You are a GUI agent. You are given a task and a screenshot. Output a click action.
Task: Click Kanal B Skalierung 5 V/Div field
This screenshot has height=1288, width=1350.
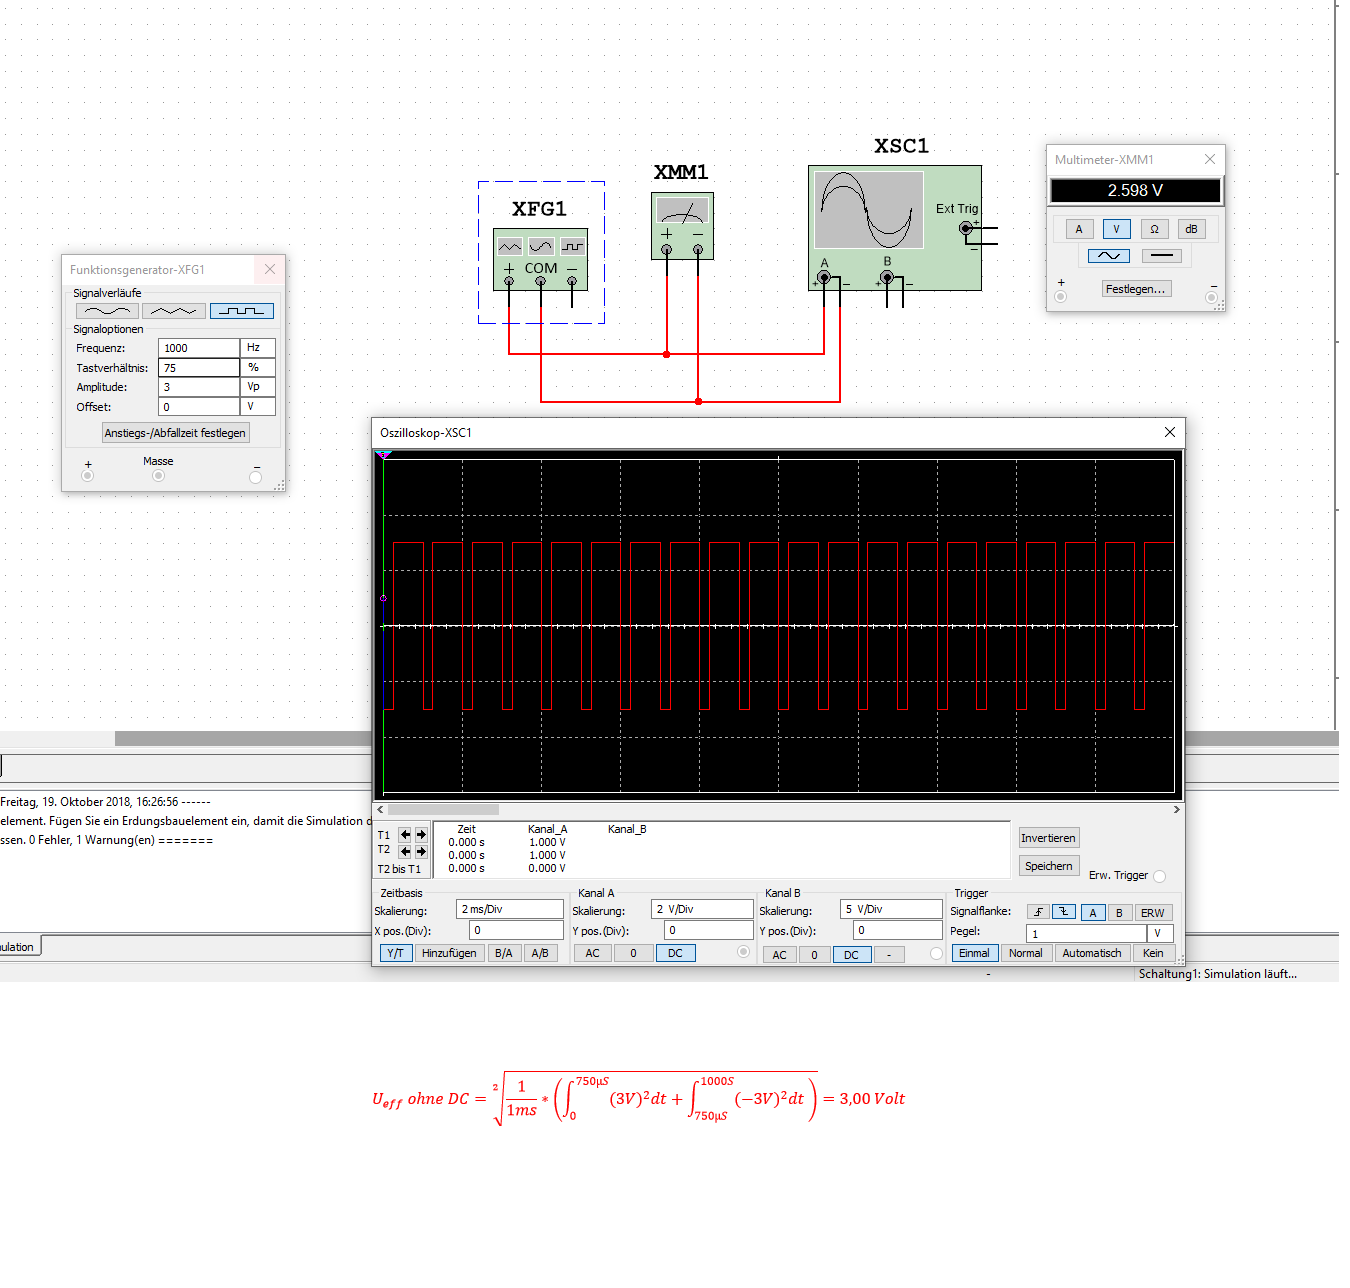[x=891, y=909]
